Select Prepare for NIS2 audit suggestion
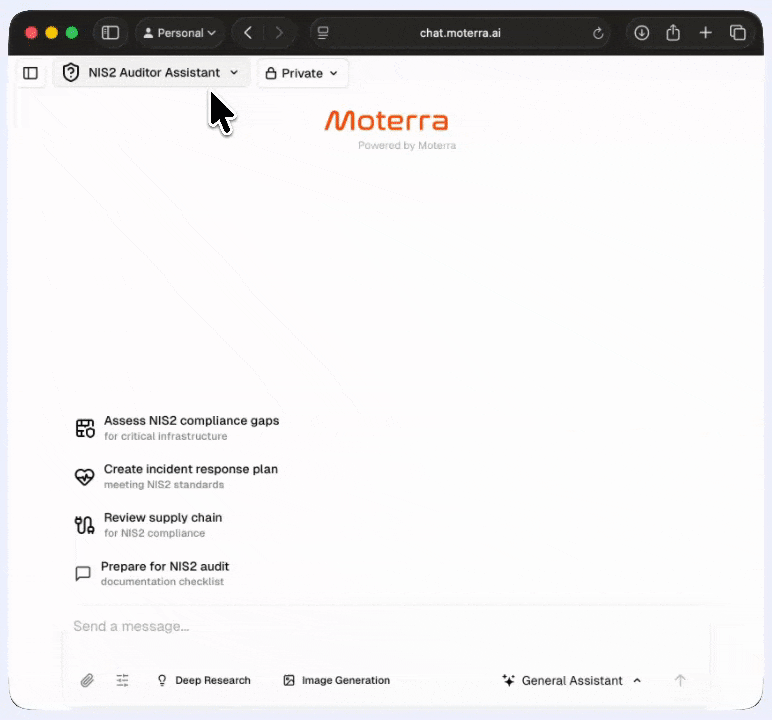The width and height of the screenshot is (772, 720). coord(152,573)
